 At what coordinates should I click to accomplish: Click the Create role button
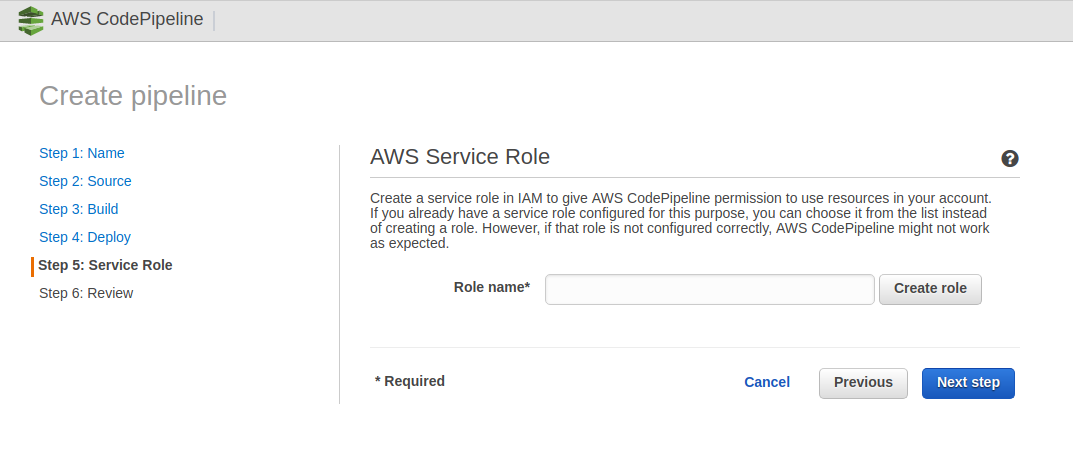coord(930,289)
